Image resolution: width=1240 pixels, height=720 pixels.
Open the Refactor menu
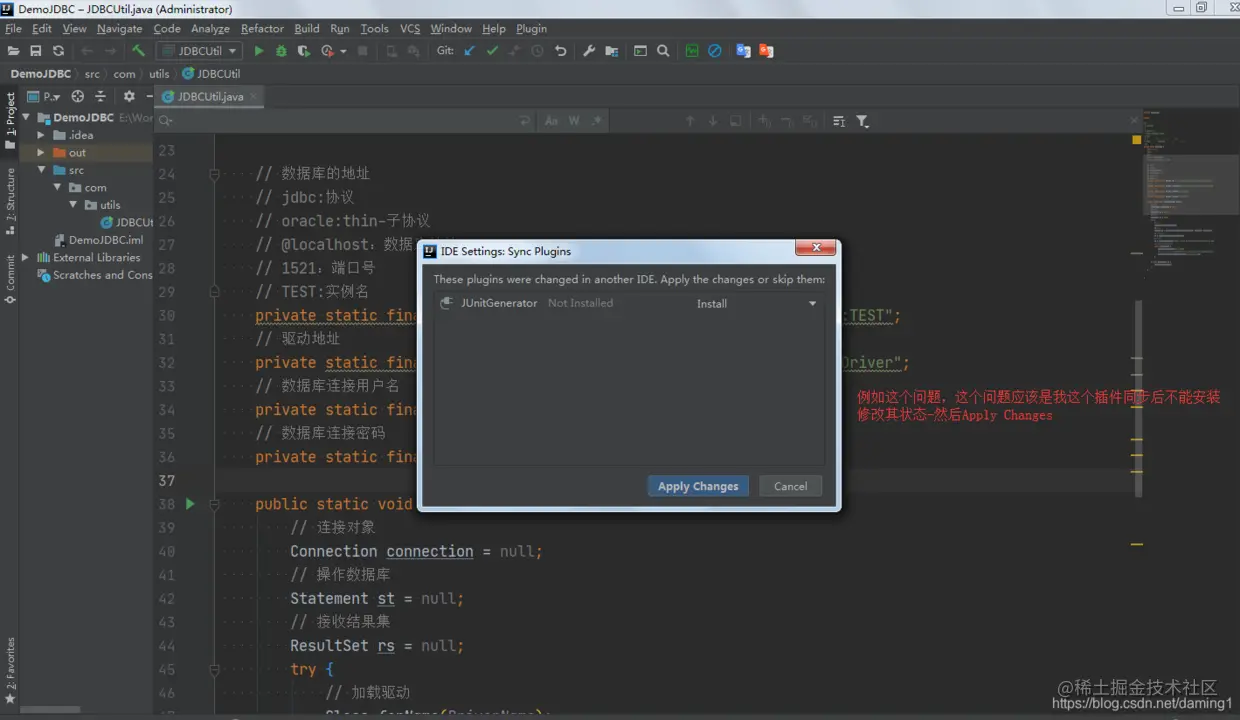(262, 28)
